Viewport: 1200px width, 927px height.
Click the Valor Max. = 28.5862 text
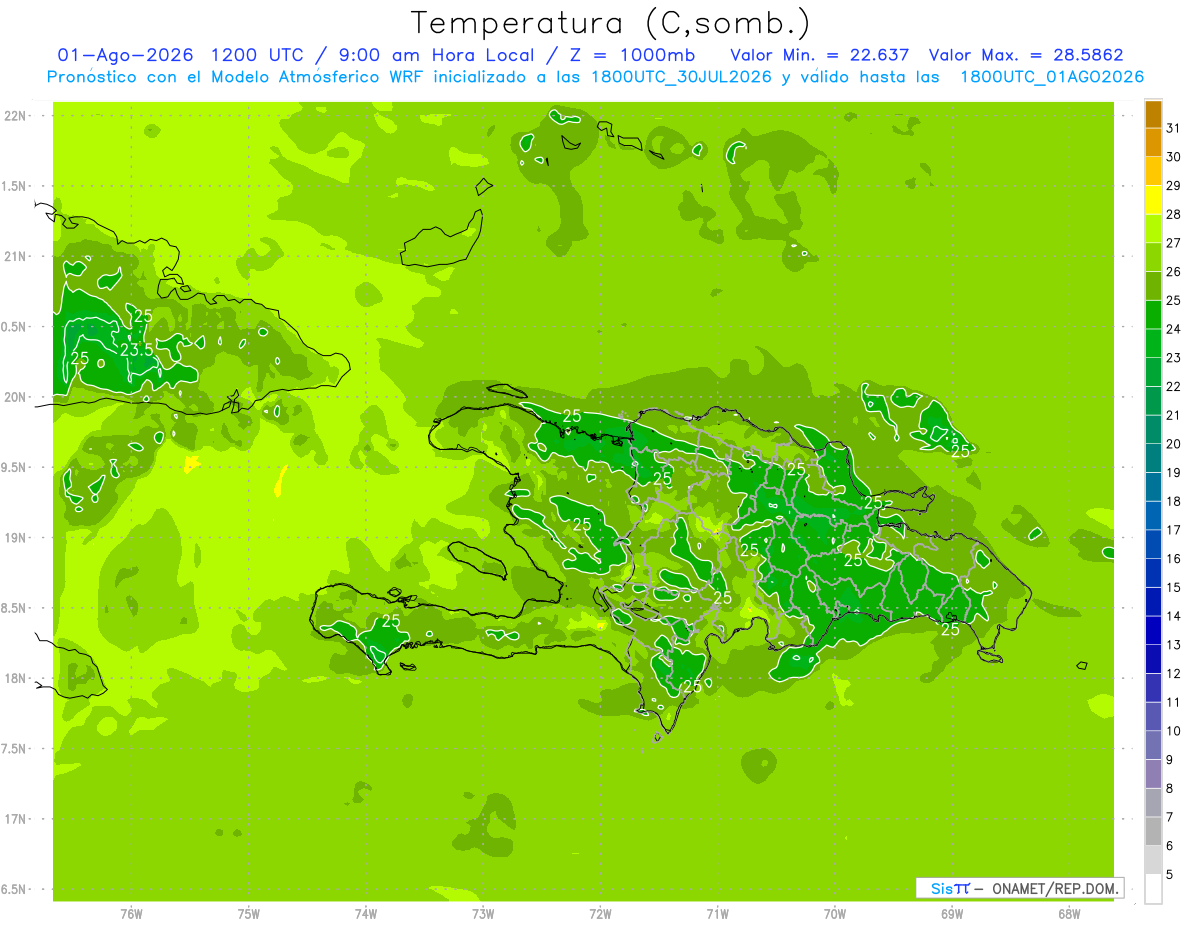[1032, 55]
